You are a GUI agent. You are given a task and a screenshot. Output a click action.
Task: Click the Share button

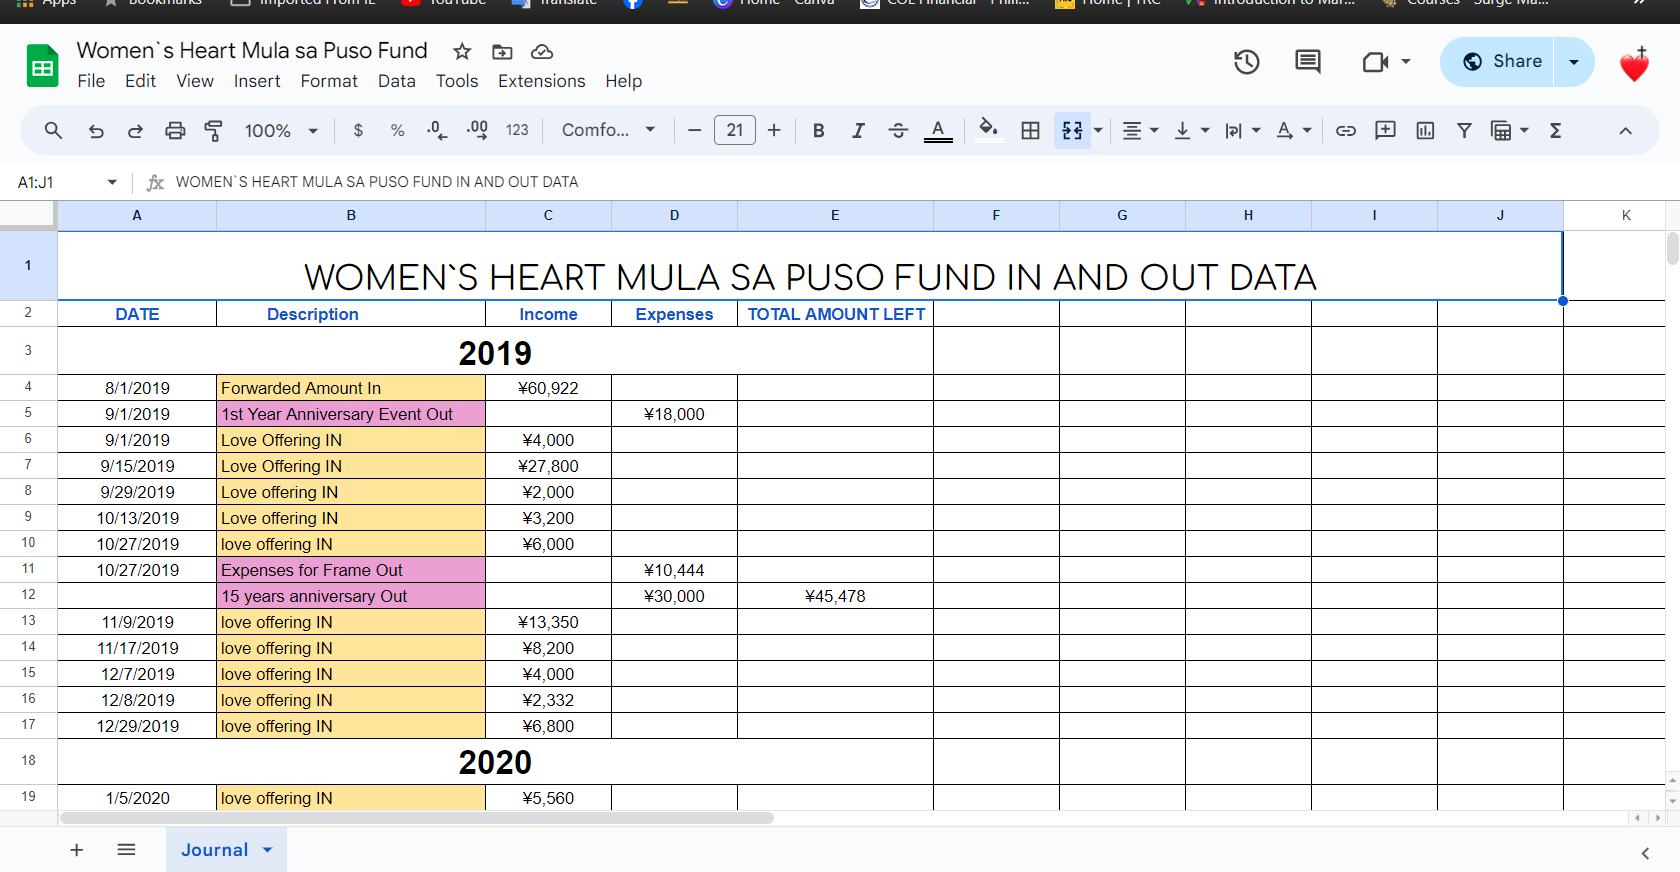point(1496,62)
